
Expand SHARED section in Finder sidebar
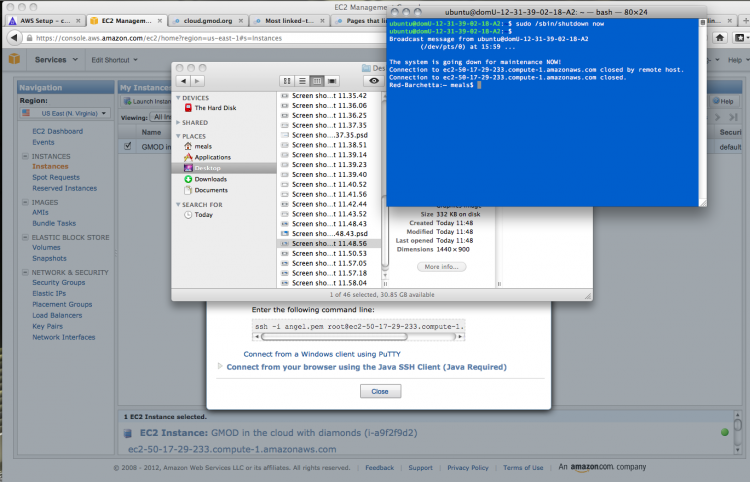click(178, 122)
